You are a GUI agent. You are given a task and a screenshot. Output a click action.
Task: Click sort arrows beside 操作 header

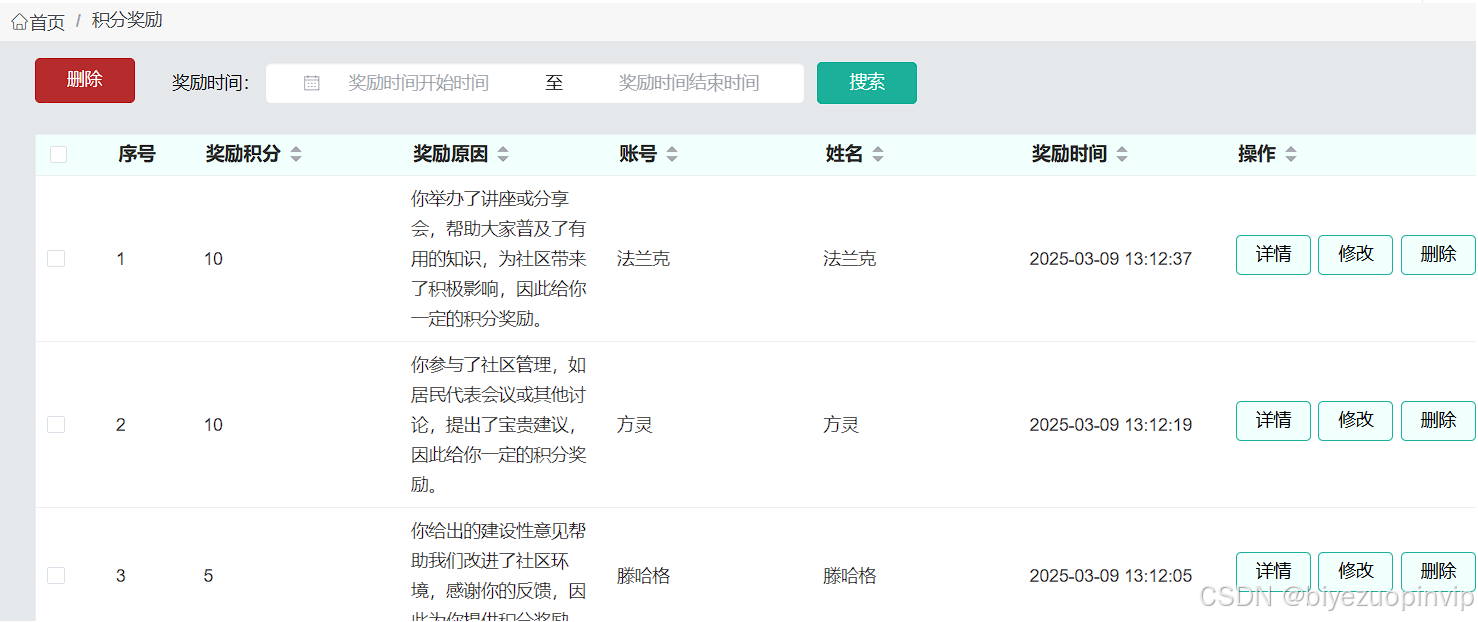[x=1291, y=154]
